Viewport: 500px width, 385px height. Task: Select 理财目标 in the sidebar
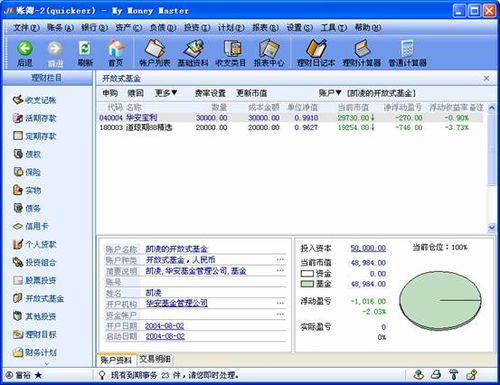[x=34, y=334]
